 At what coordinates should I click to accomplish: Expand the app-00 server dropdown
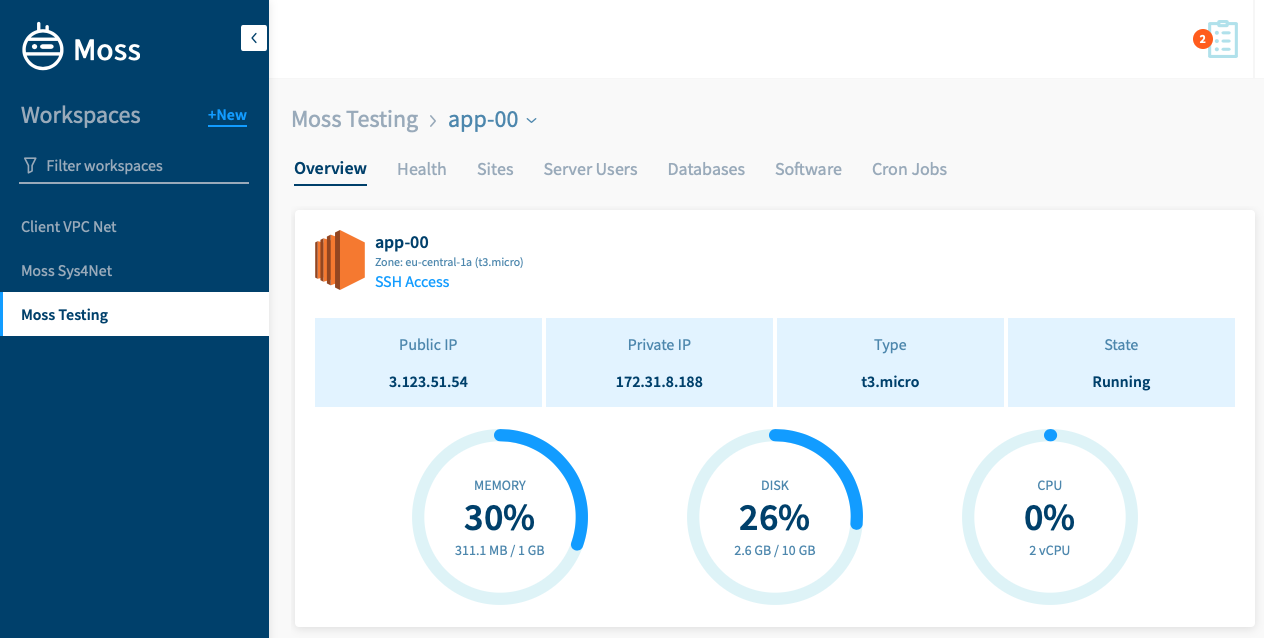492,119
